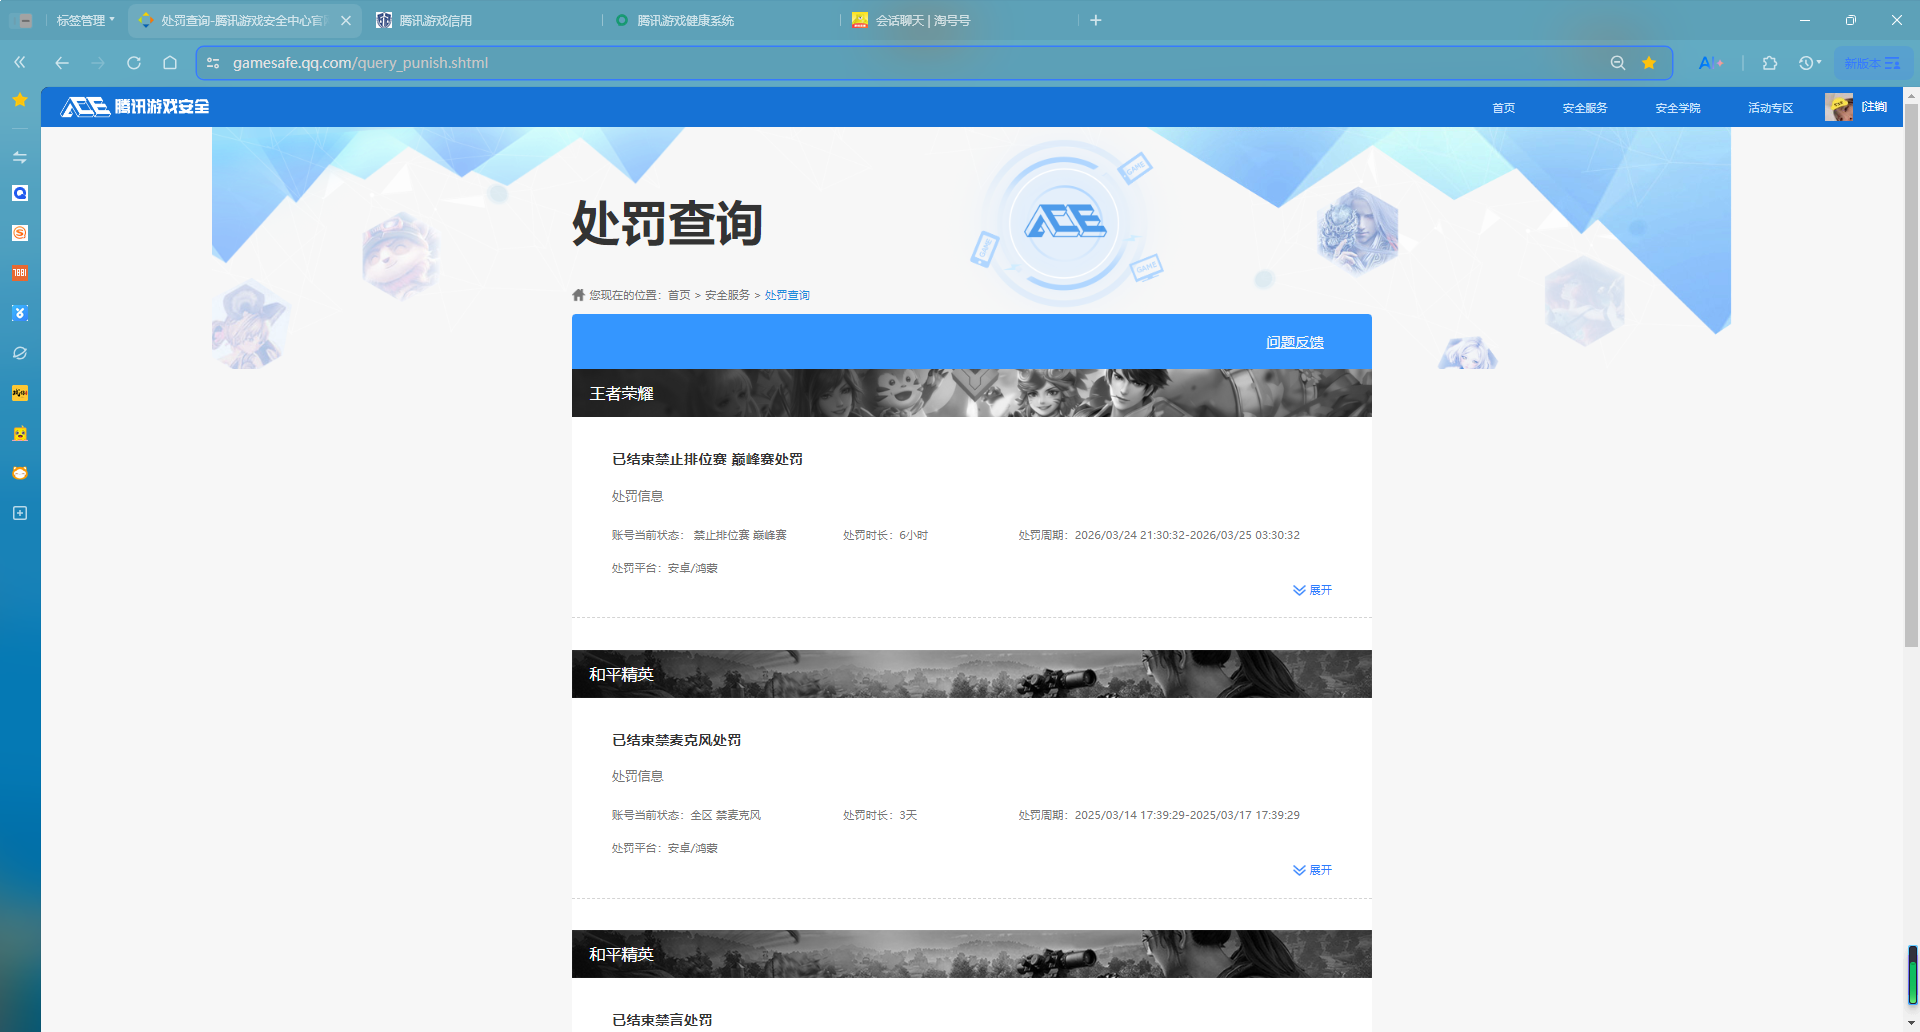Click the scrollbar up arrow
Screen dimensions: 1920x1032
coord(1911,96)
